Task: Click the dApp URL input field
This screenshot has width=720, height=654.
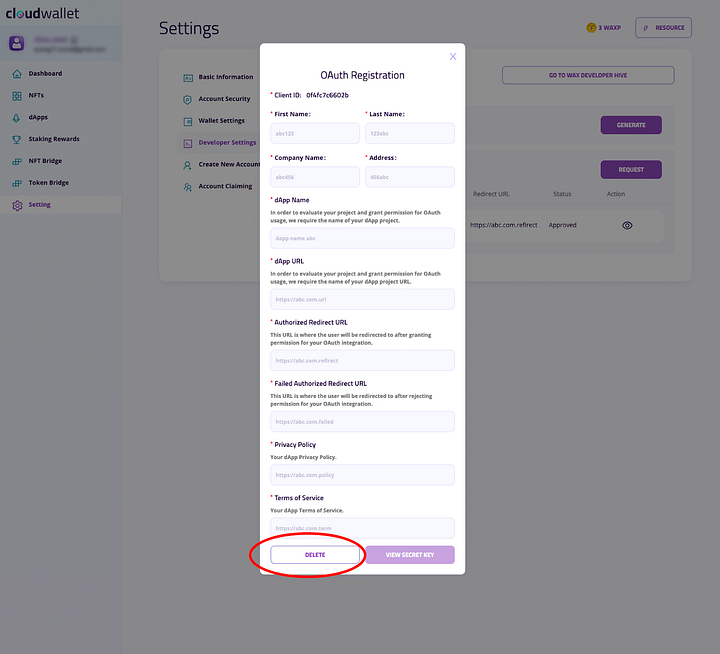Action: [x=362, y=299]
